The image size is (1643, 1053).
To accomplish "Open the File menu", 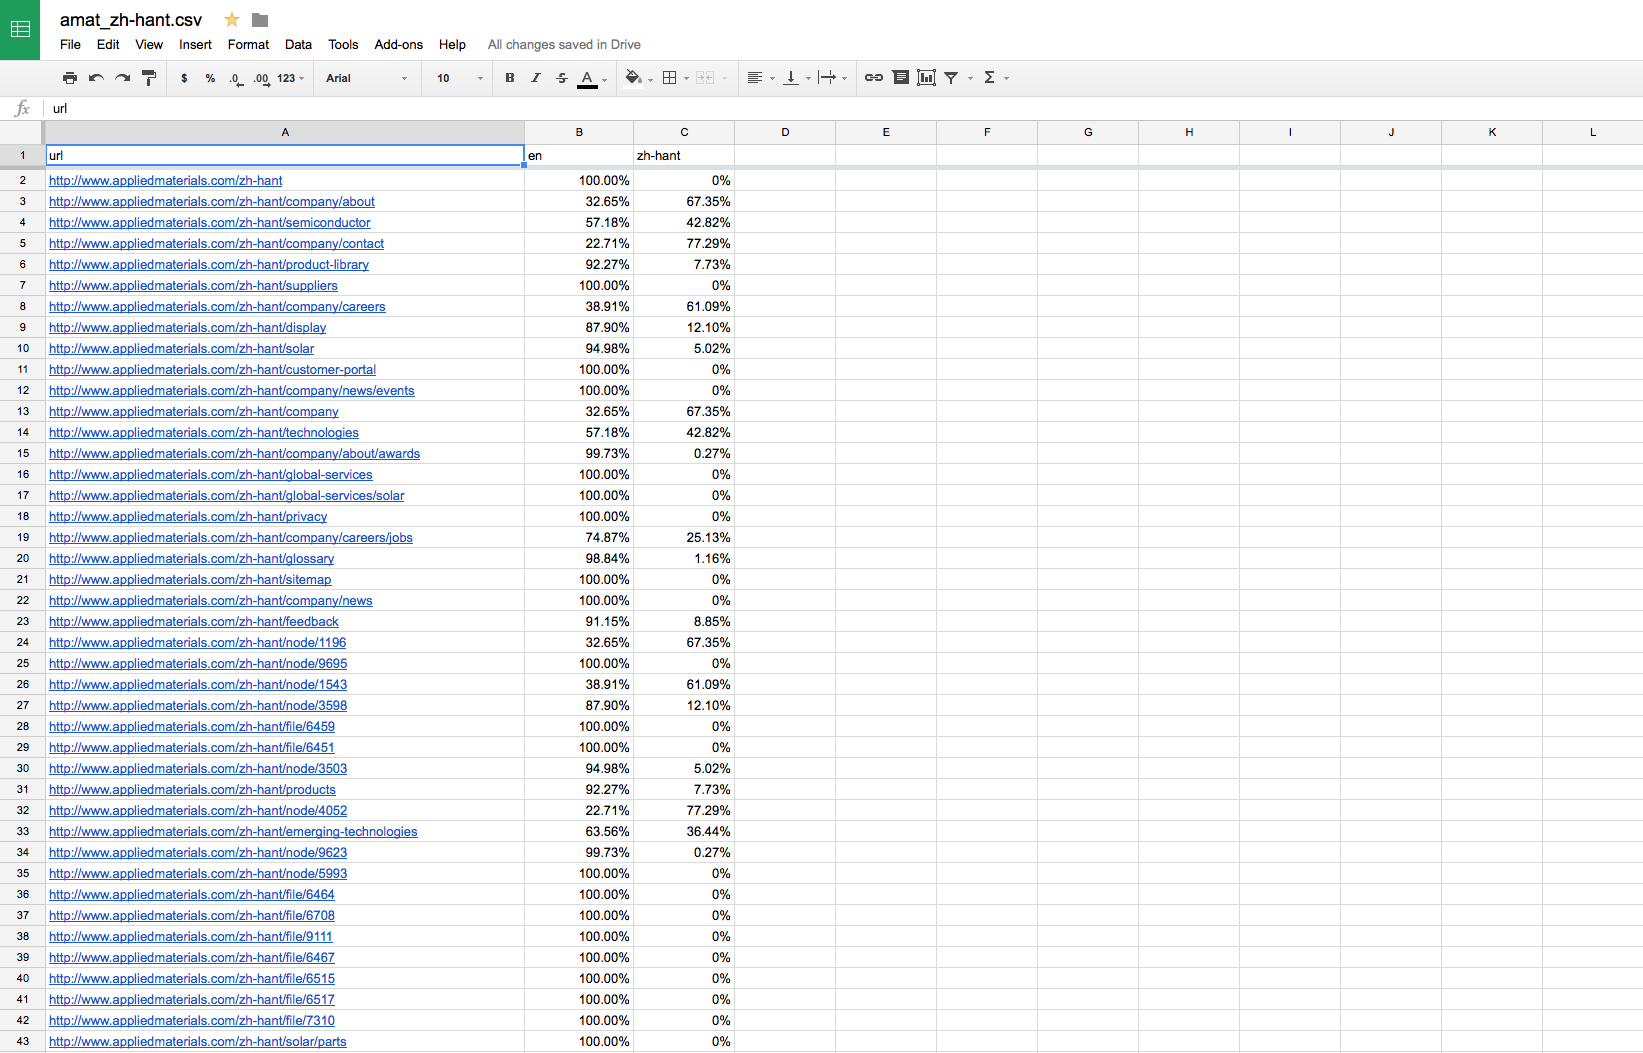I will coord(70,44).
